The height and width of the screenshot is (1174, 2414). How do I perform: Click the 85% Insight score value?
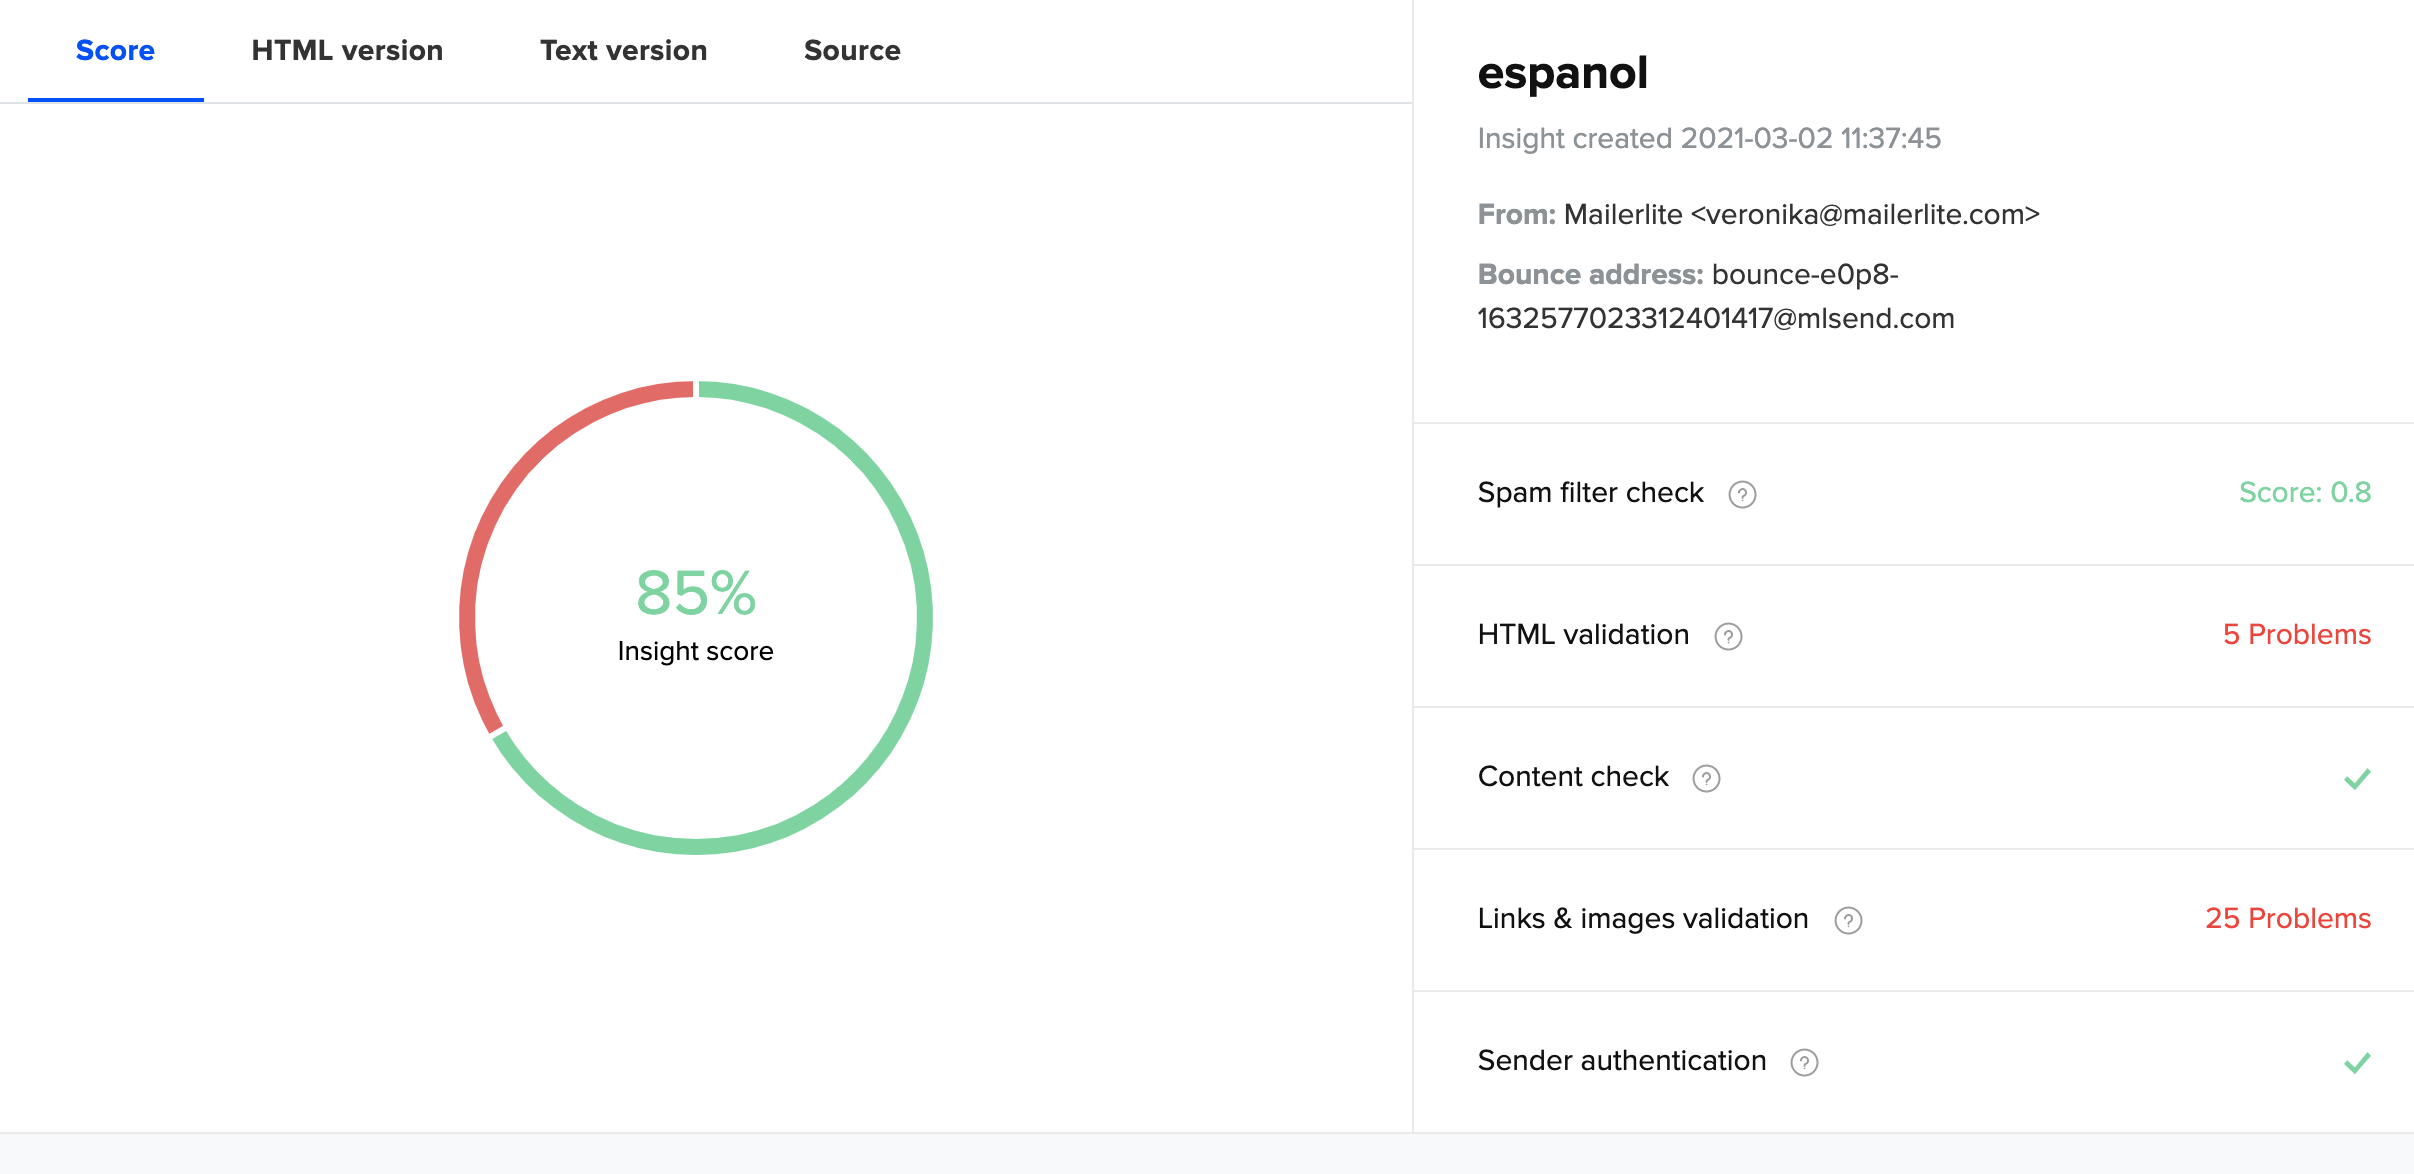(x=696, y=593)
